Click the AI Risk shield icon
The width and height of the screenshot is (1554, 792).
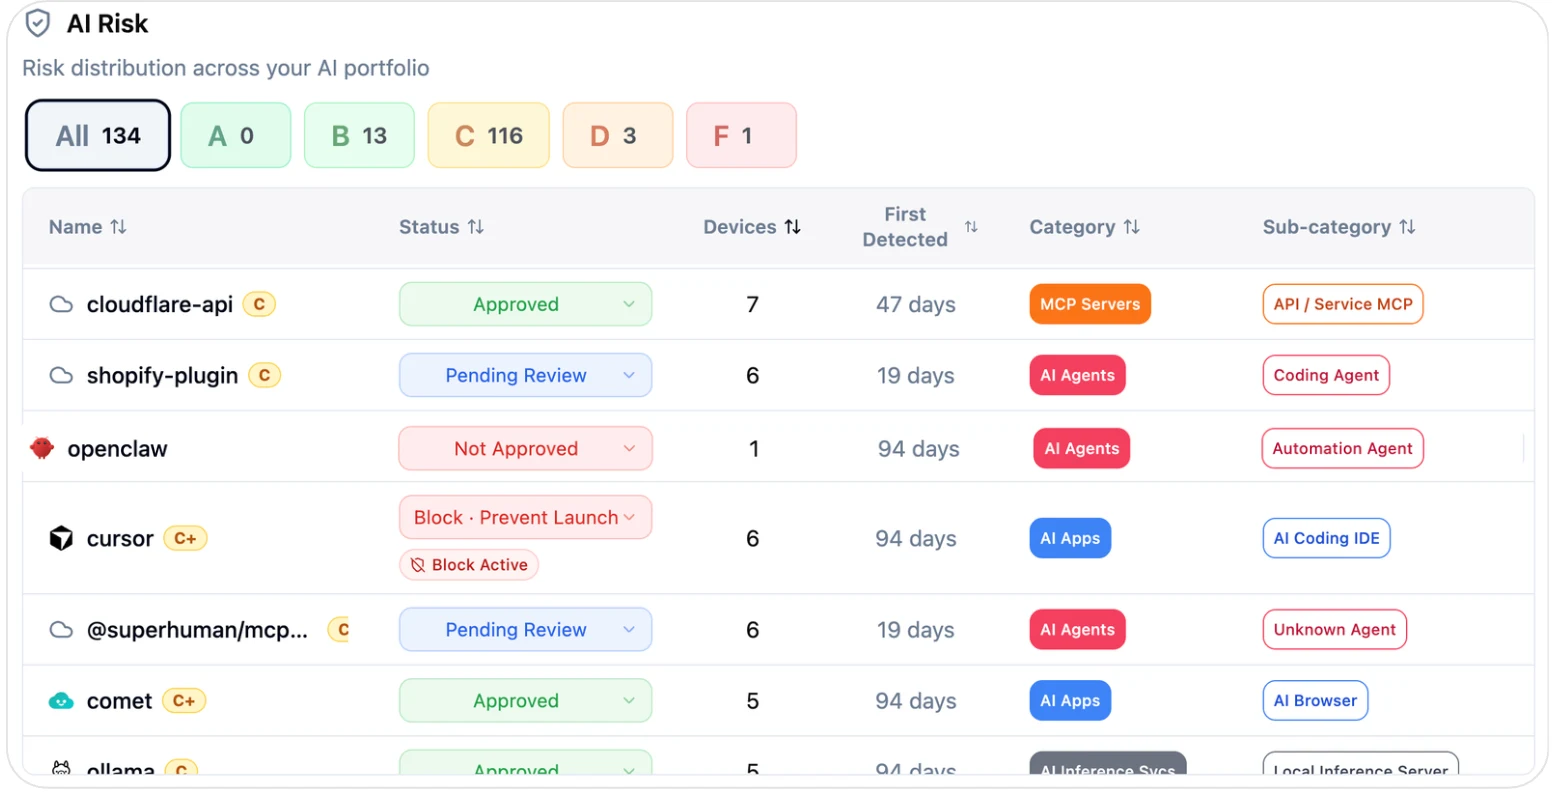coord(38,23)
